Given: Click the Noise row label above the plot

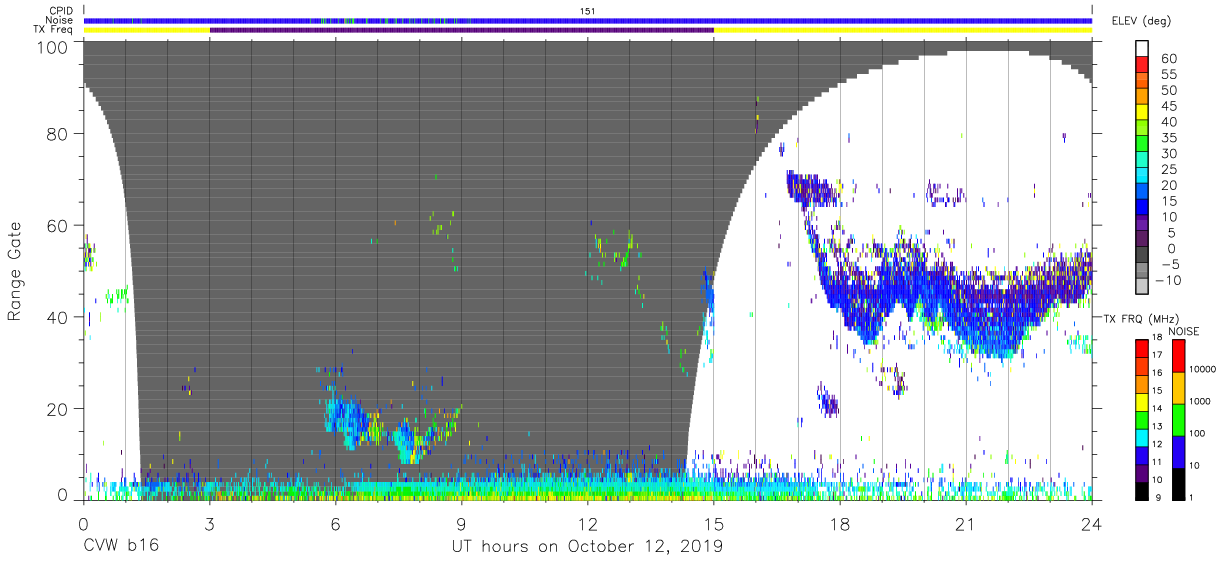Looking at the screenshot, I should 59,20.
